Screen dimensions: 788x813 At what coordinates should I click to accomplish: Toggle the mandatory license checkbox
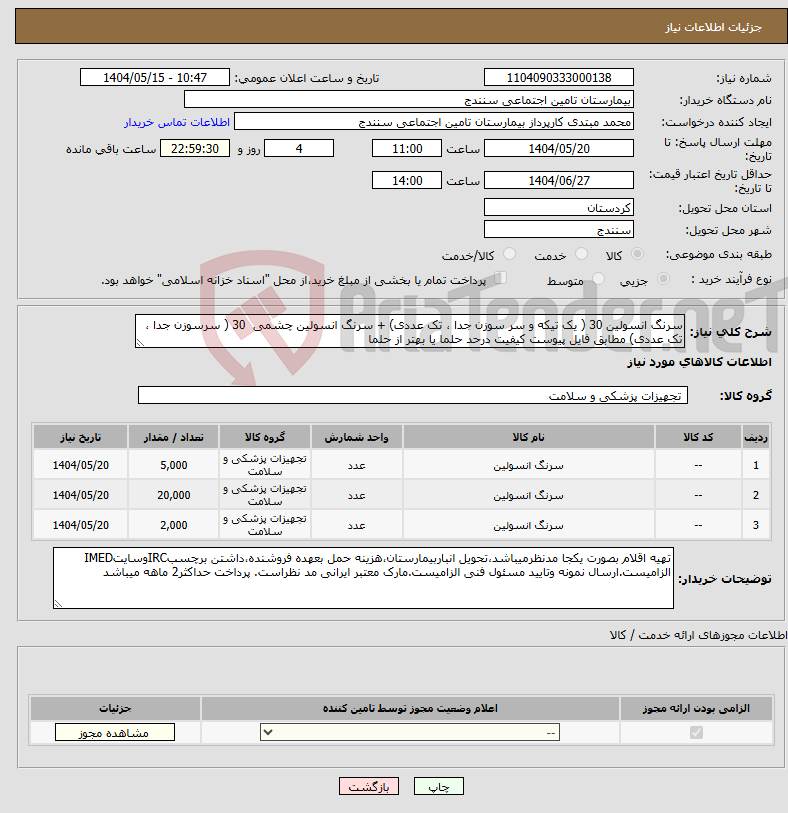click(696, 733)
